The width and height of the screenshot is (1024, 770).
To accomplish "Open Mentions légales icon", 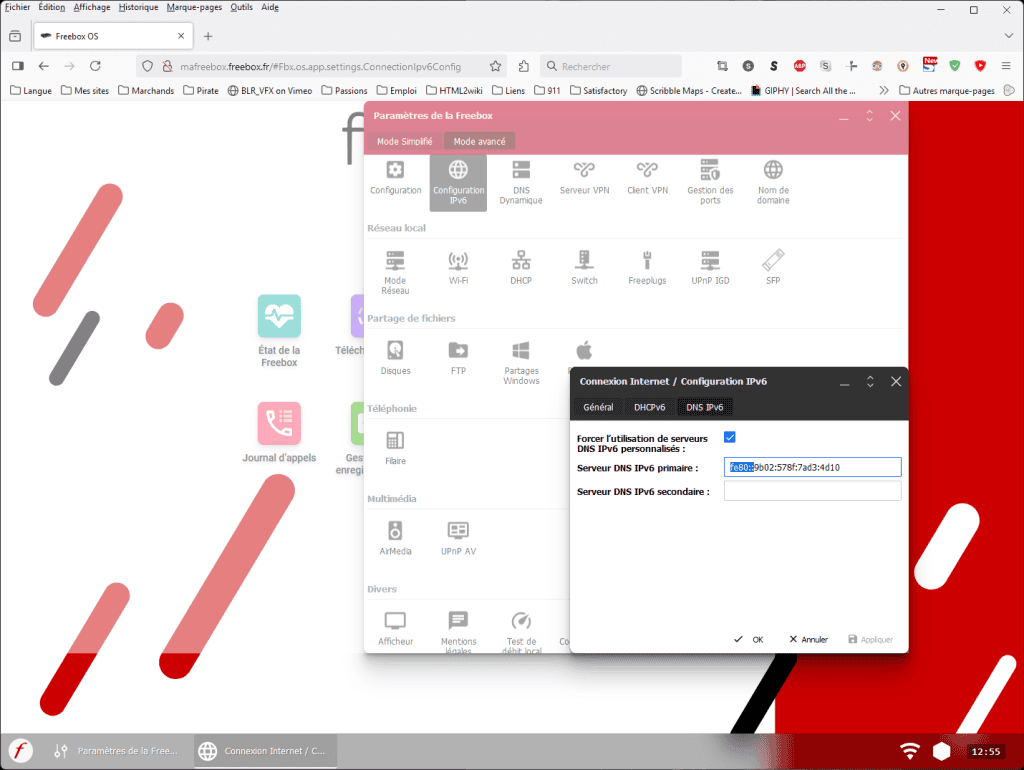I will point(458,632).
